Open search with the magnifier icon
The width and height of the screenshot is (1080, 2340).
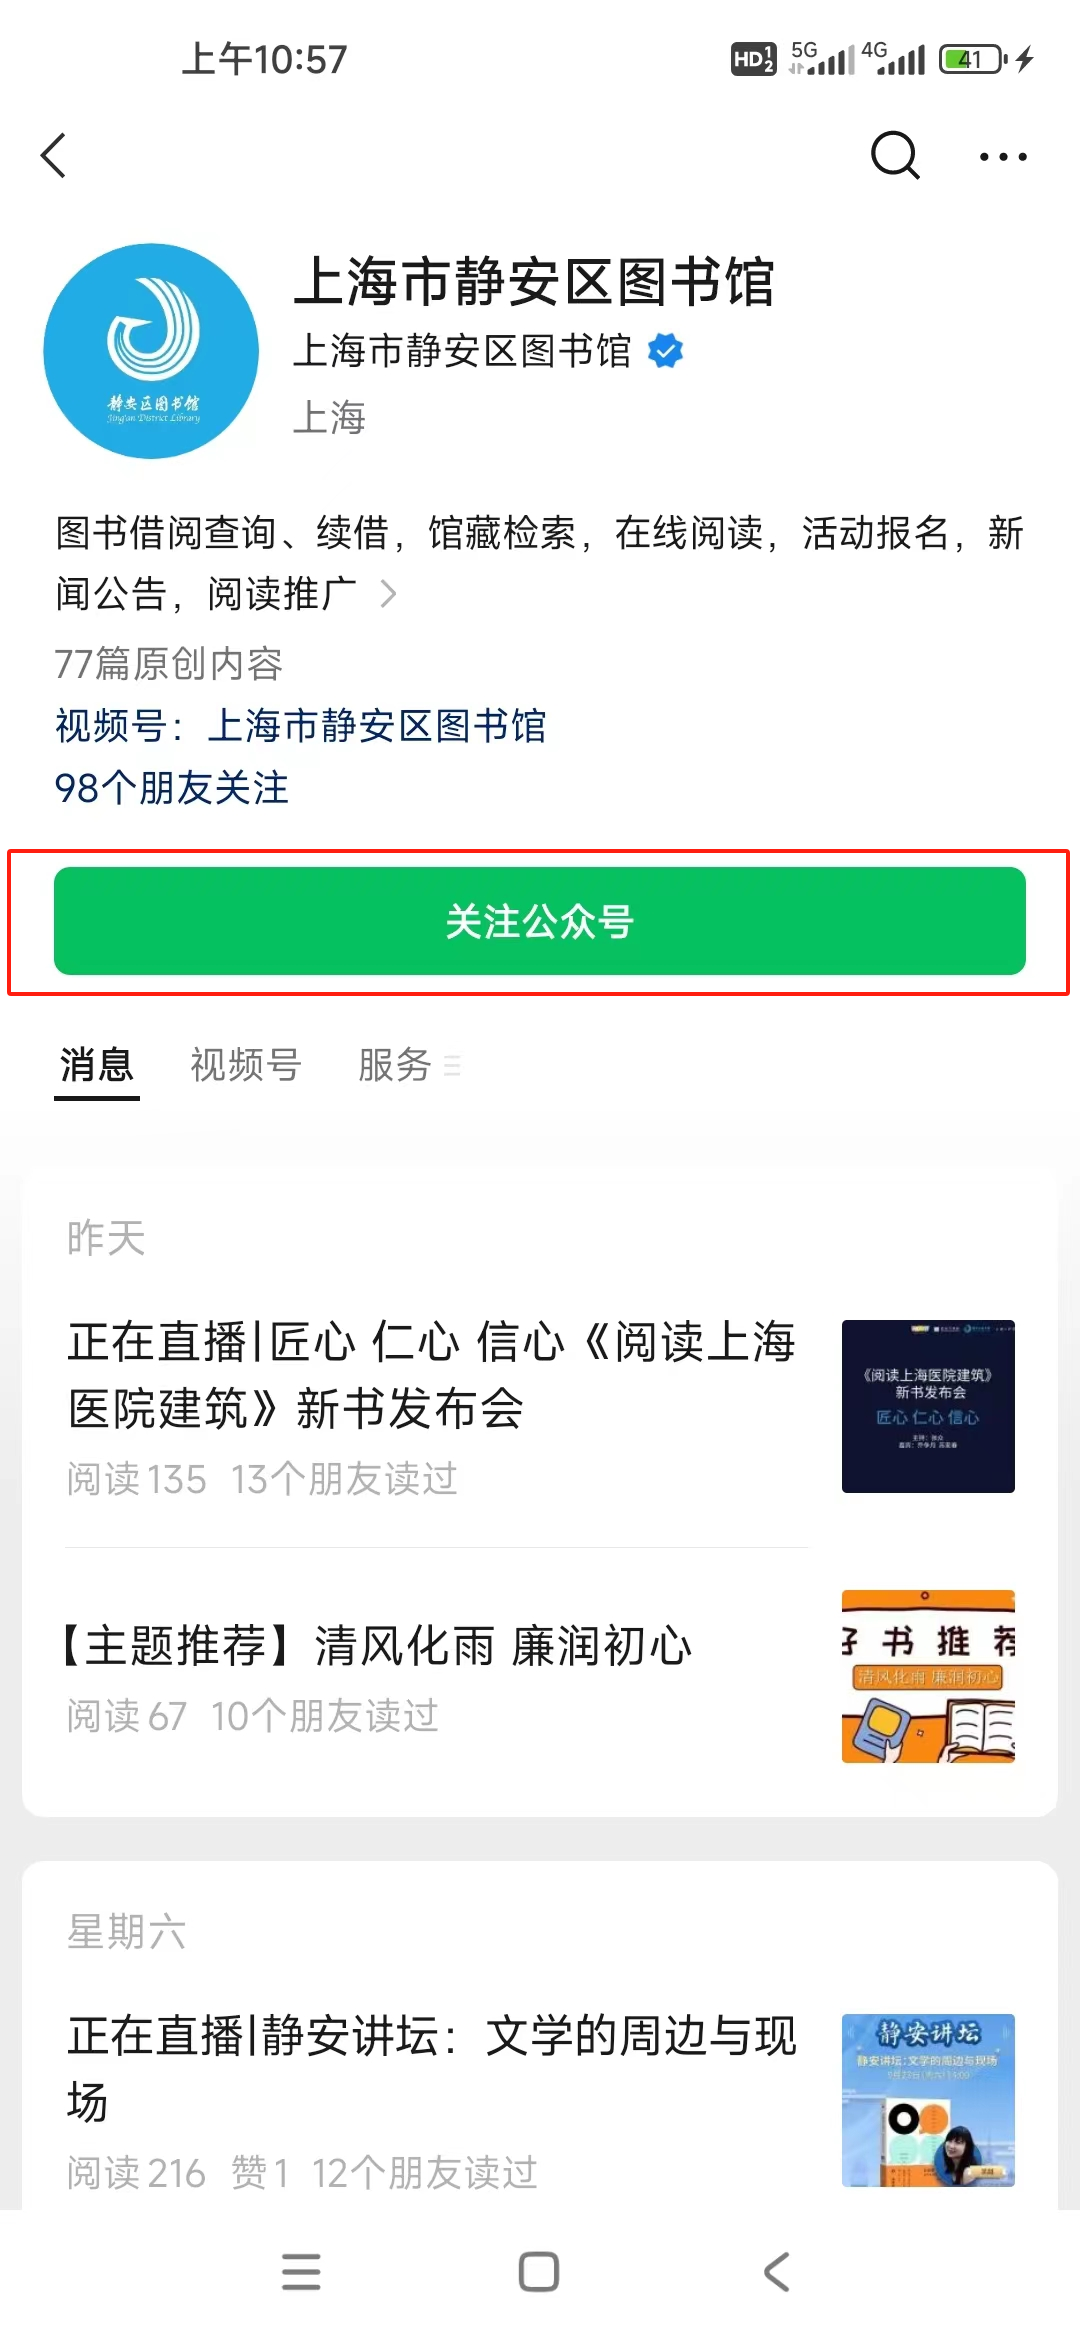coord(894,155)
